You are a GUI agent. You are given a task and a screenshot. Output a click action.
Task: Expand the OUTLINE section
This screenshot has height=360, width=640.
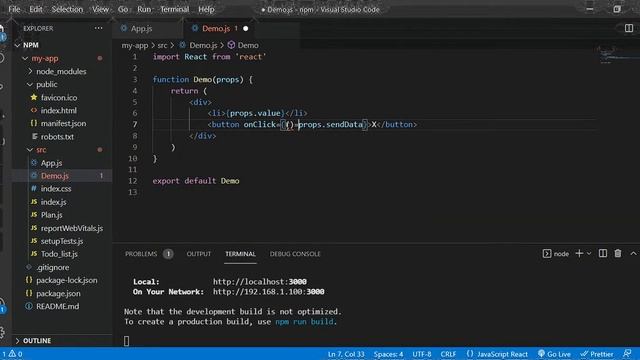click(x=37, y=340)
